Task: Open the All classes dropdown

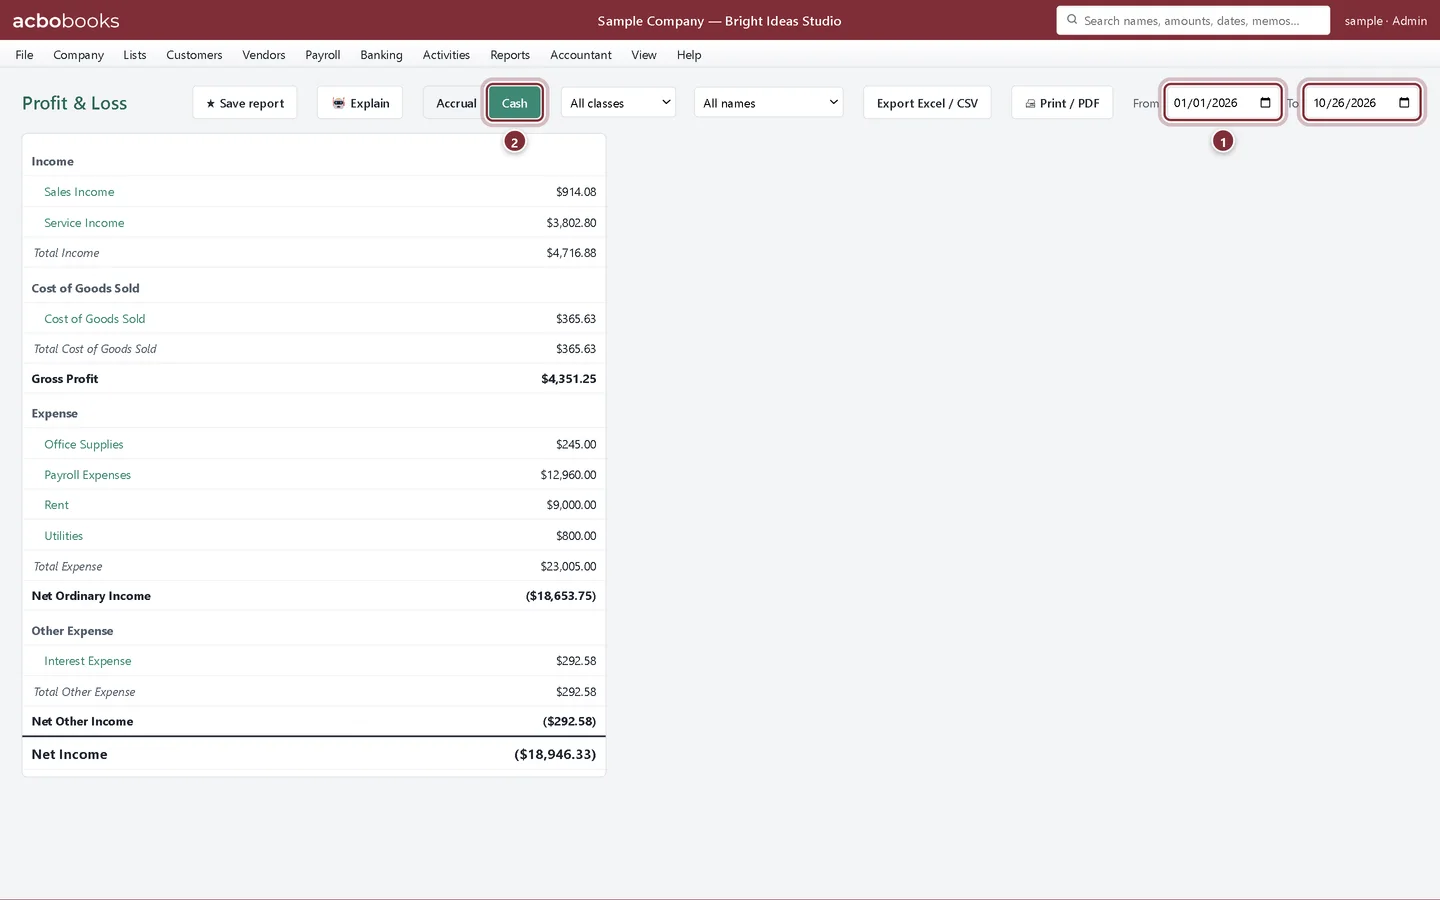Action: click(x=618, y=103)
